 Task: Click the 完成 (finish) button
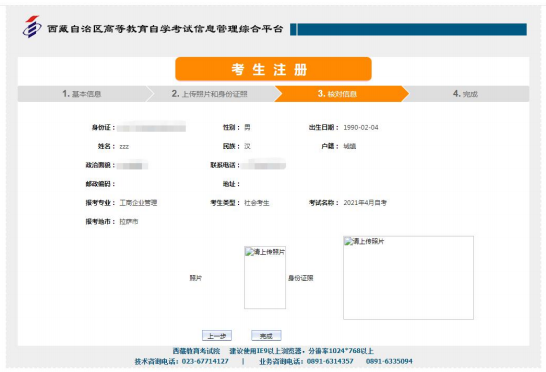(x=266, y=336)
